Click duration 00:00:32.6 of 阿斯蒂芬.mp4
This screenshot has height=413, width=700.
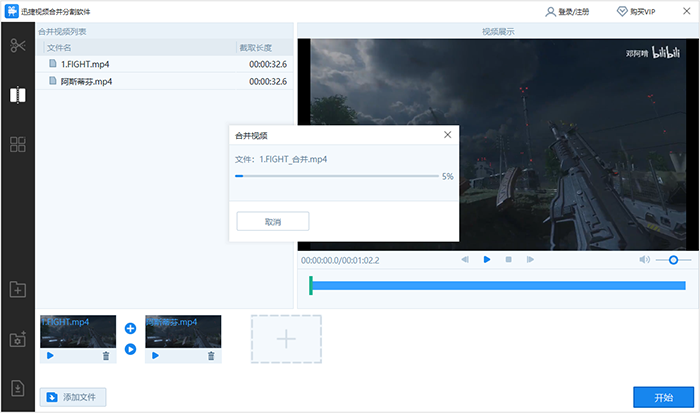268,81
